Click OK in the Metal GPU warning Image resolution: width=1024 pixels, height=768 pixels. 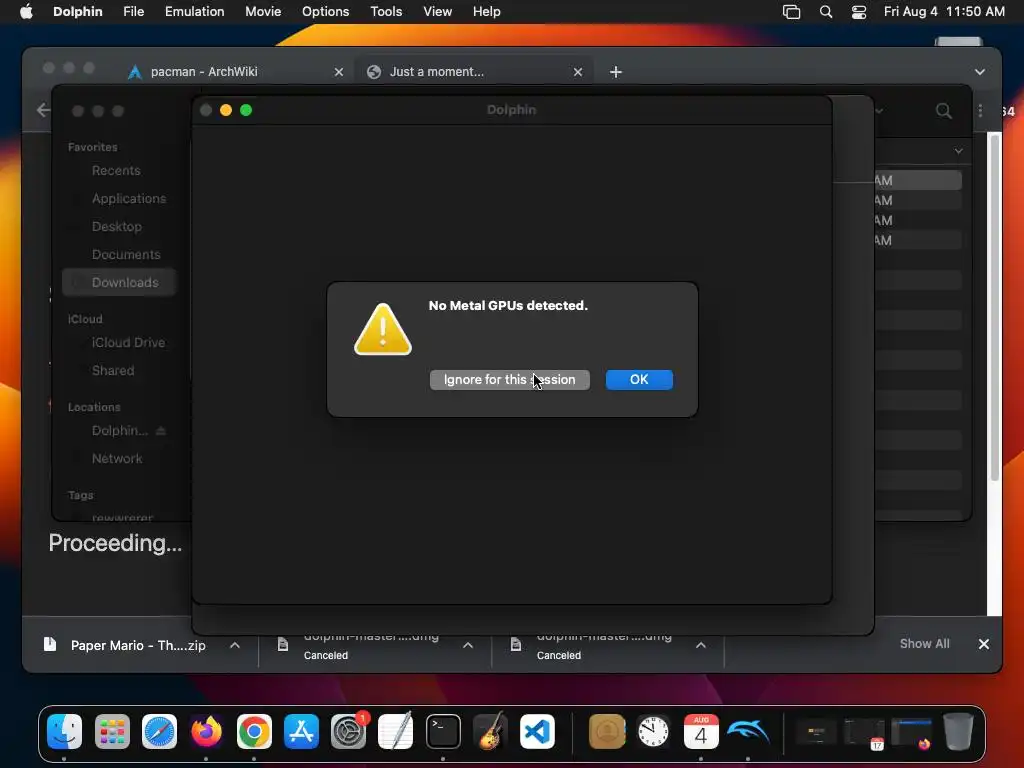click(639, 379)
